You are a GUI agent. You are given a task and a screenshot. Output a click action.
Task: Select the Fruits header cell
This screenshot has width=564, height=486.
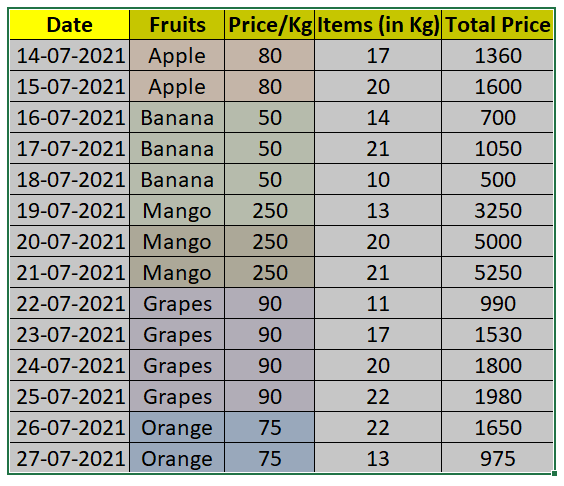click(x=177, y=24)
